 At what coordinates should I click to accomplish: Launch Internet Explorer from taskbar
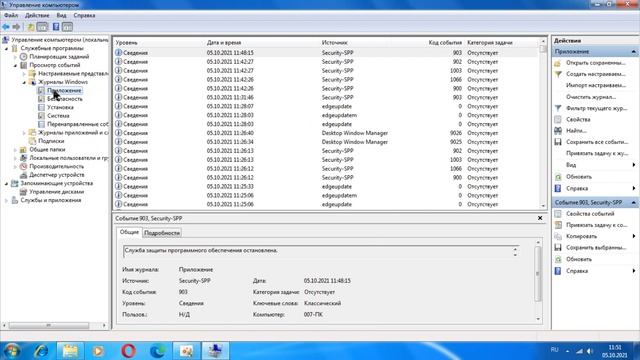pyautogui.click(x=41, y=351)
